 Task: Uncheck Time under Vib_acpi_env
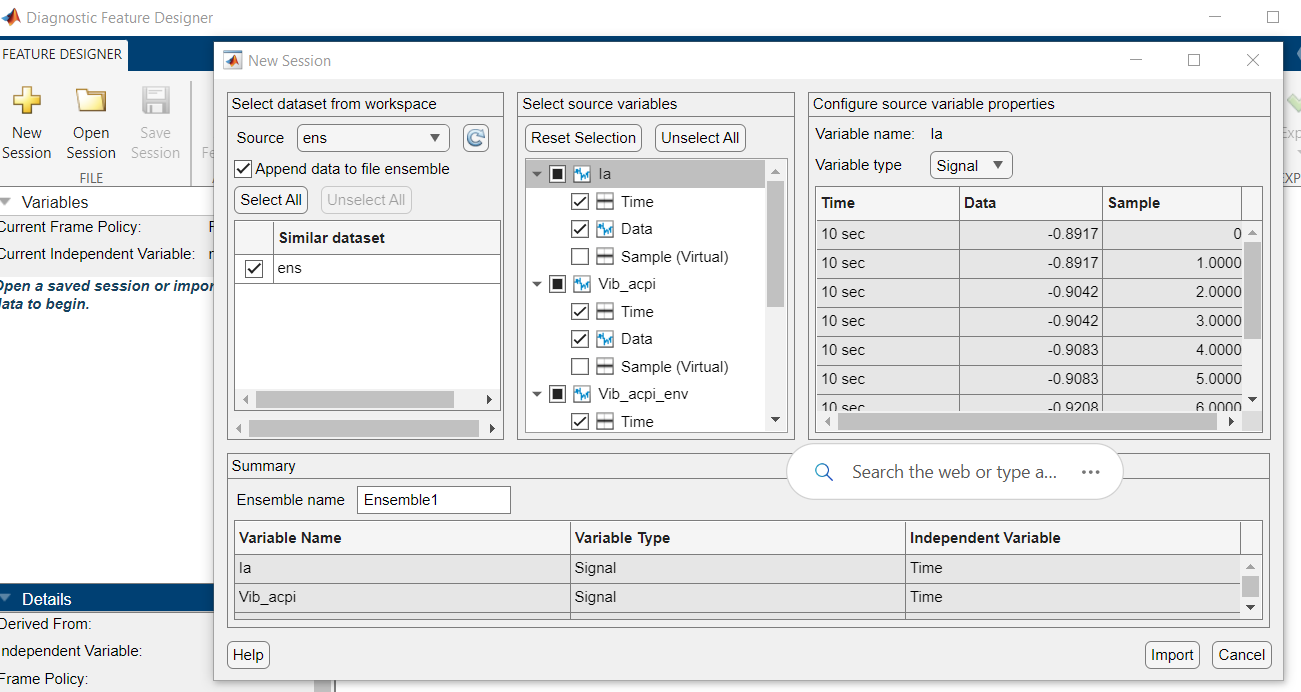click(580, 422)
